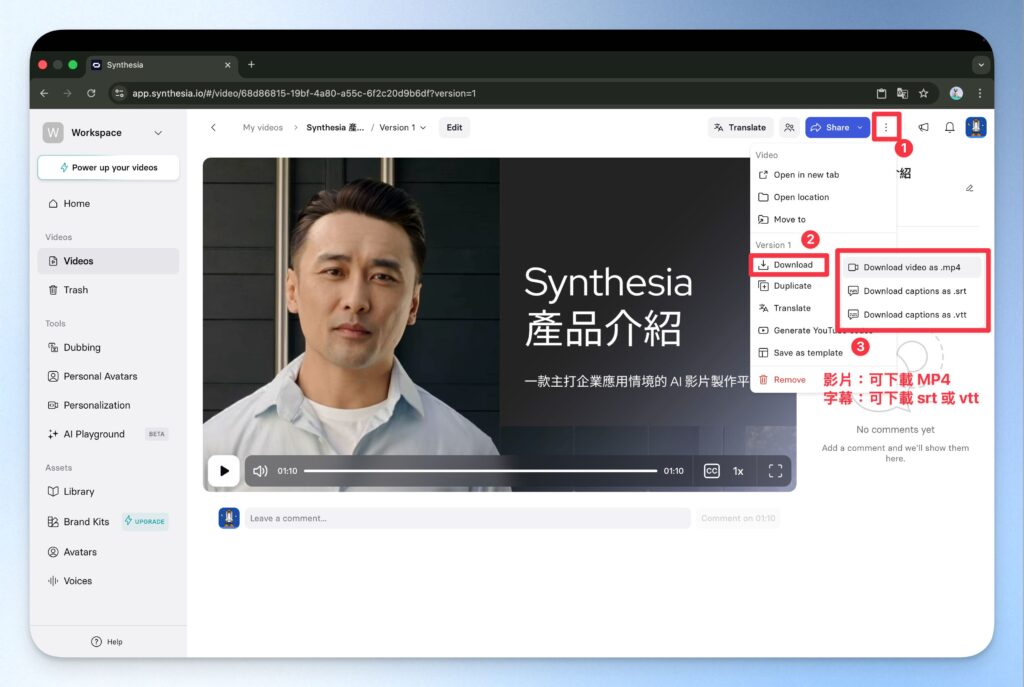The width and height of the screenshot is (1024, 687).
Task: Expand the Share button chevron
Action: (x=858, y=127)
